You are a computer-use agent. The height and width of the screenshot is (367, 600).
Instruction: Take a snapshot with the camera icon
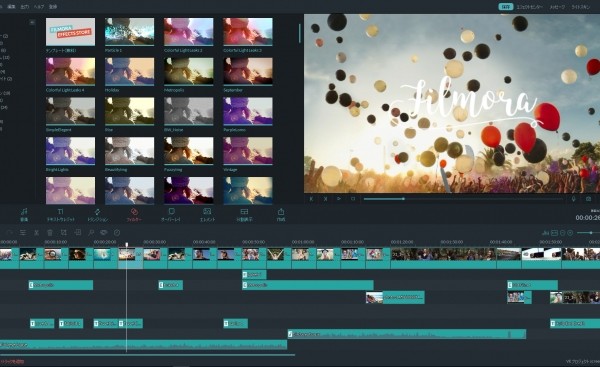588,199
